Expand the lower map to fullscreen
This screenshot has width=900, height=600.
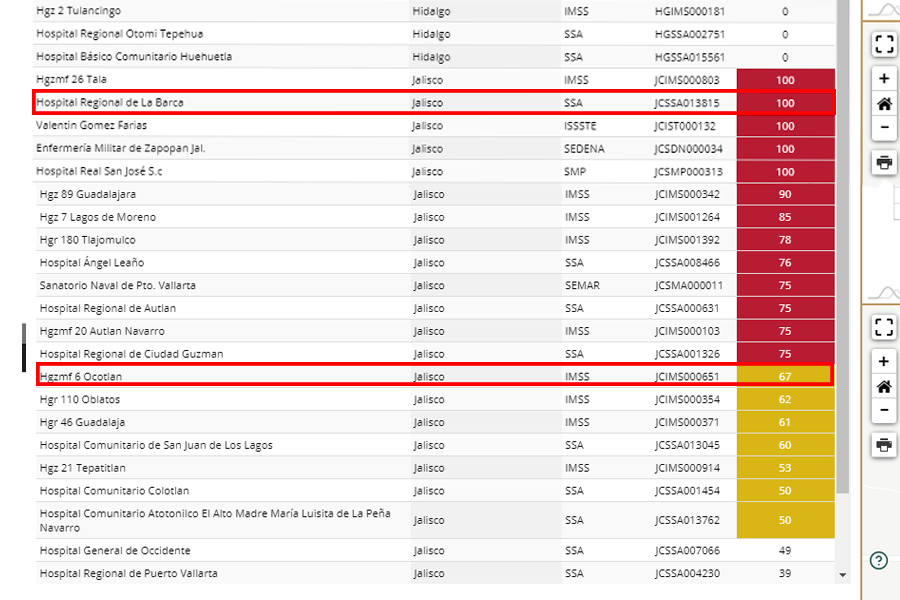884,327
